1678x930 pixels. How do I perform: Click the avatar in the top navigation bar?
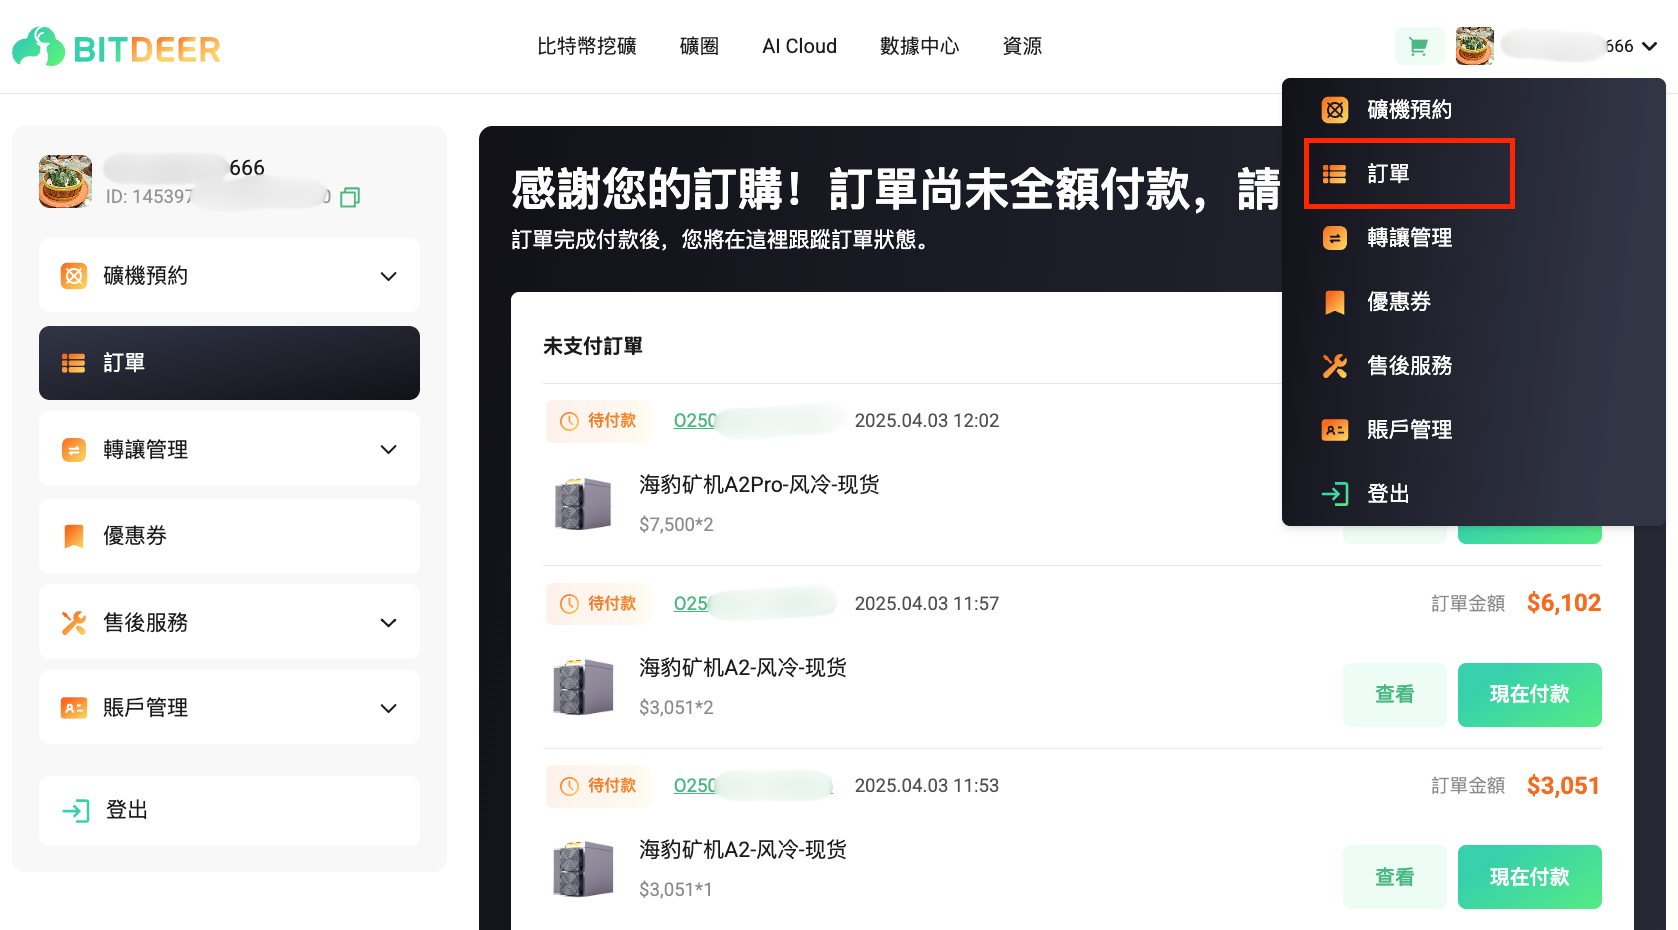pyautogui.click(x=1474, y=46)
